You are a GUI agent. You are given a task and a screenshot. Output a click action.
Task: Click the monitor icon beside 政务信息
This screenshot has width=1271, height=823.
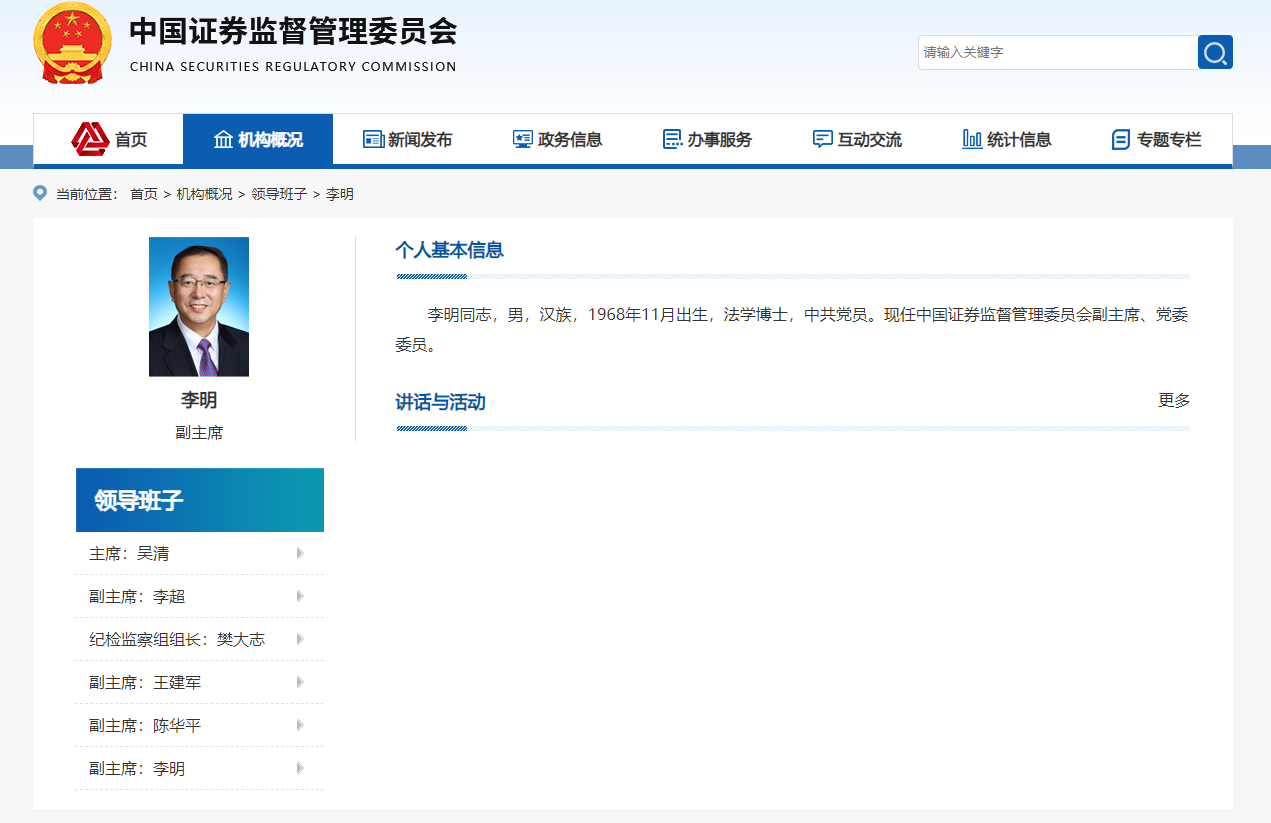(x=523, y=139)
